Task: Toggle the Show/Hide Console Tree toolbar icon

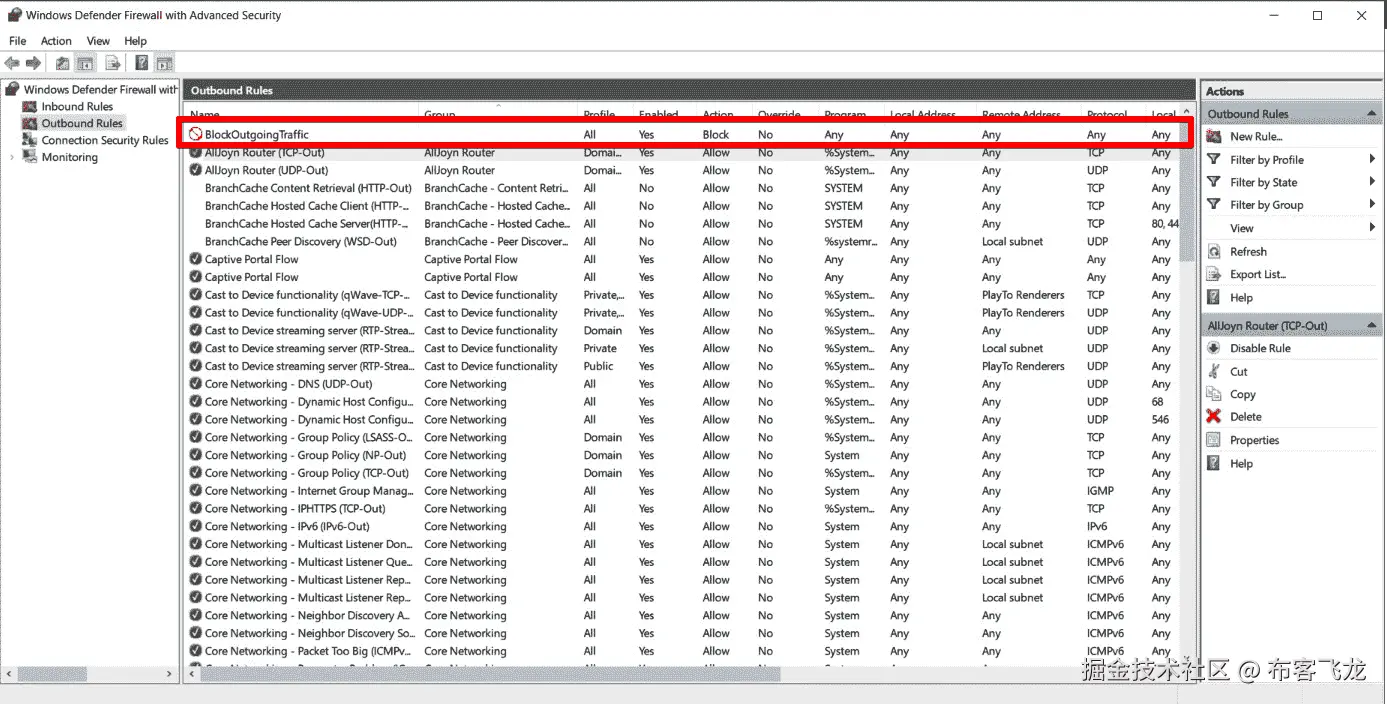Action: coord(84,62)
